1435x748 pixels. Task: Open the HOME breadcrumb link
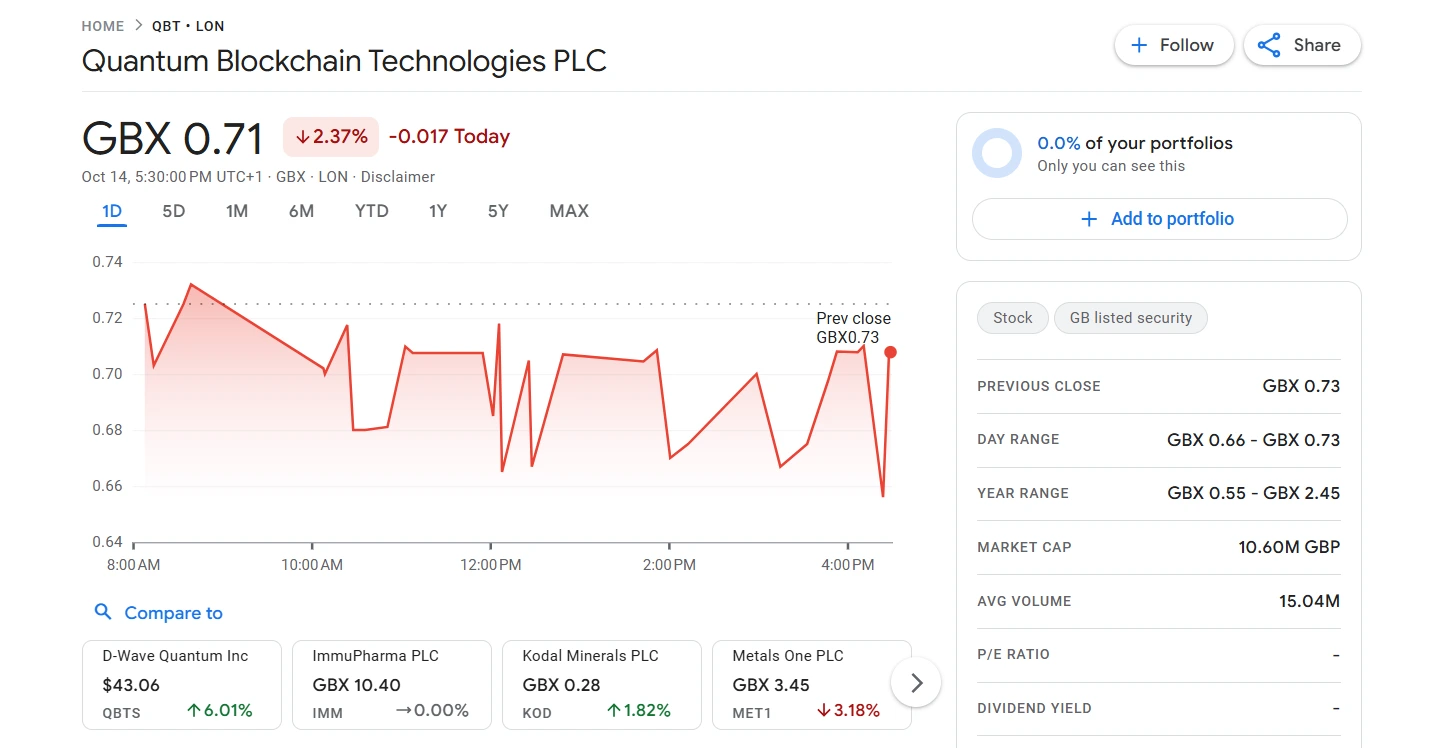click(x=102, y=26)
